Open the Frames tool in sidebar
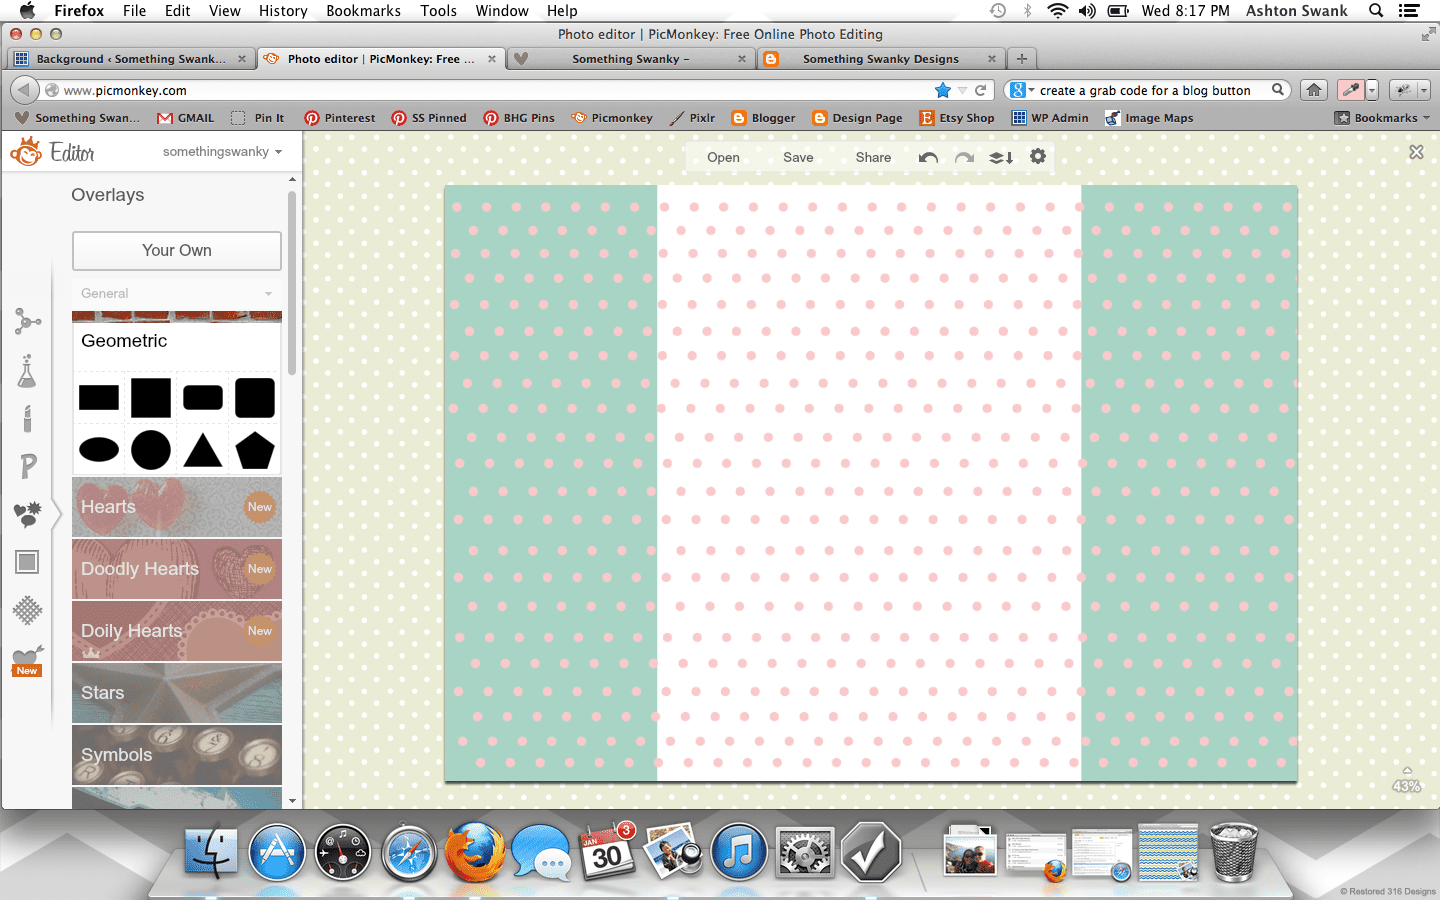Screen dimensions: 1440x900 (x=27, y=562)
